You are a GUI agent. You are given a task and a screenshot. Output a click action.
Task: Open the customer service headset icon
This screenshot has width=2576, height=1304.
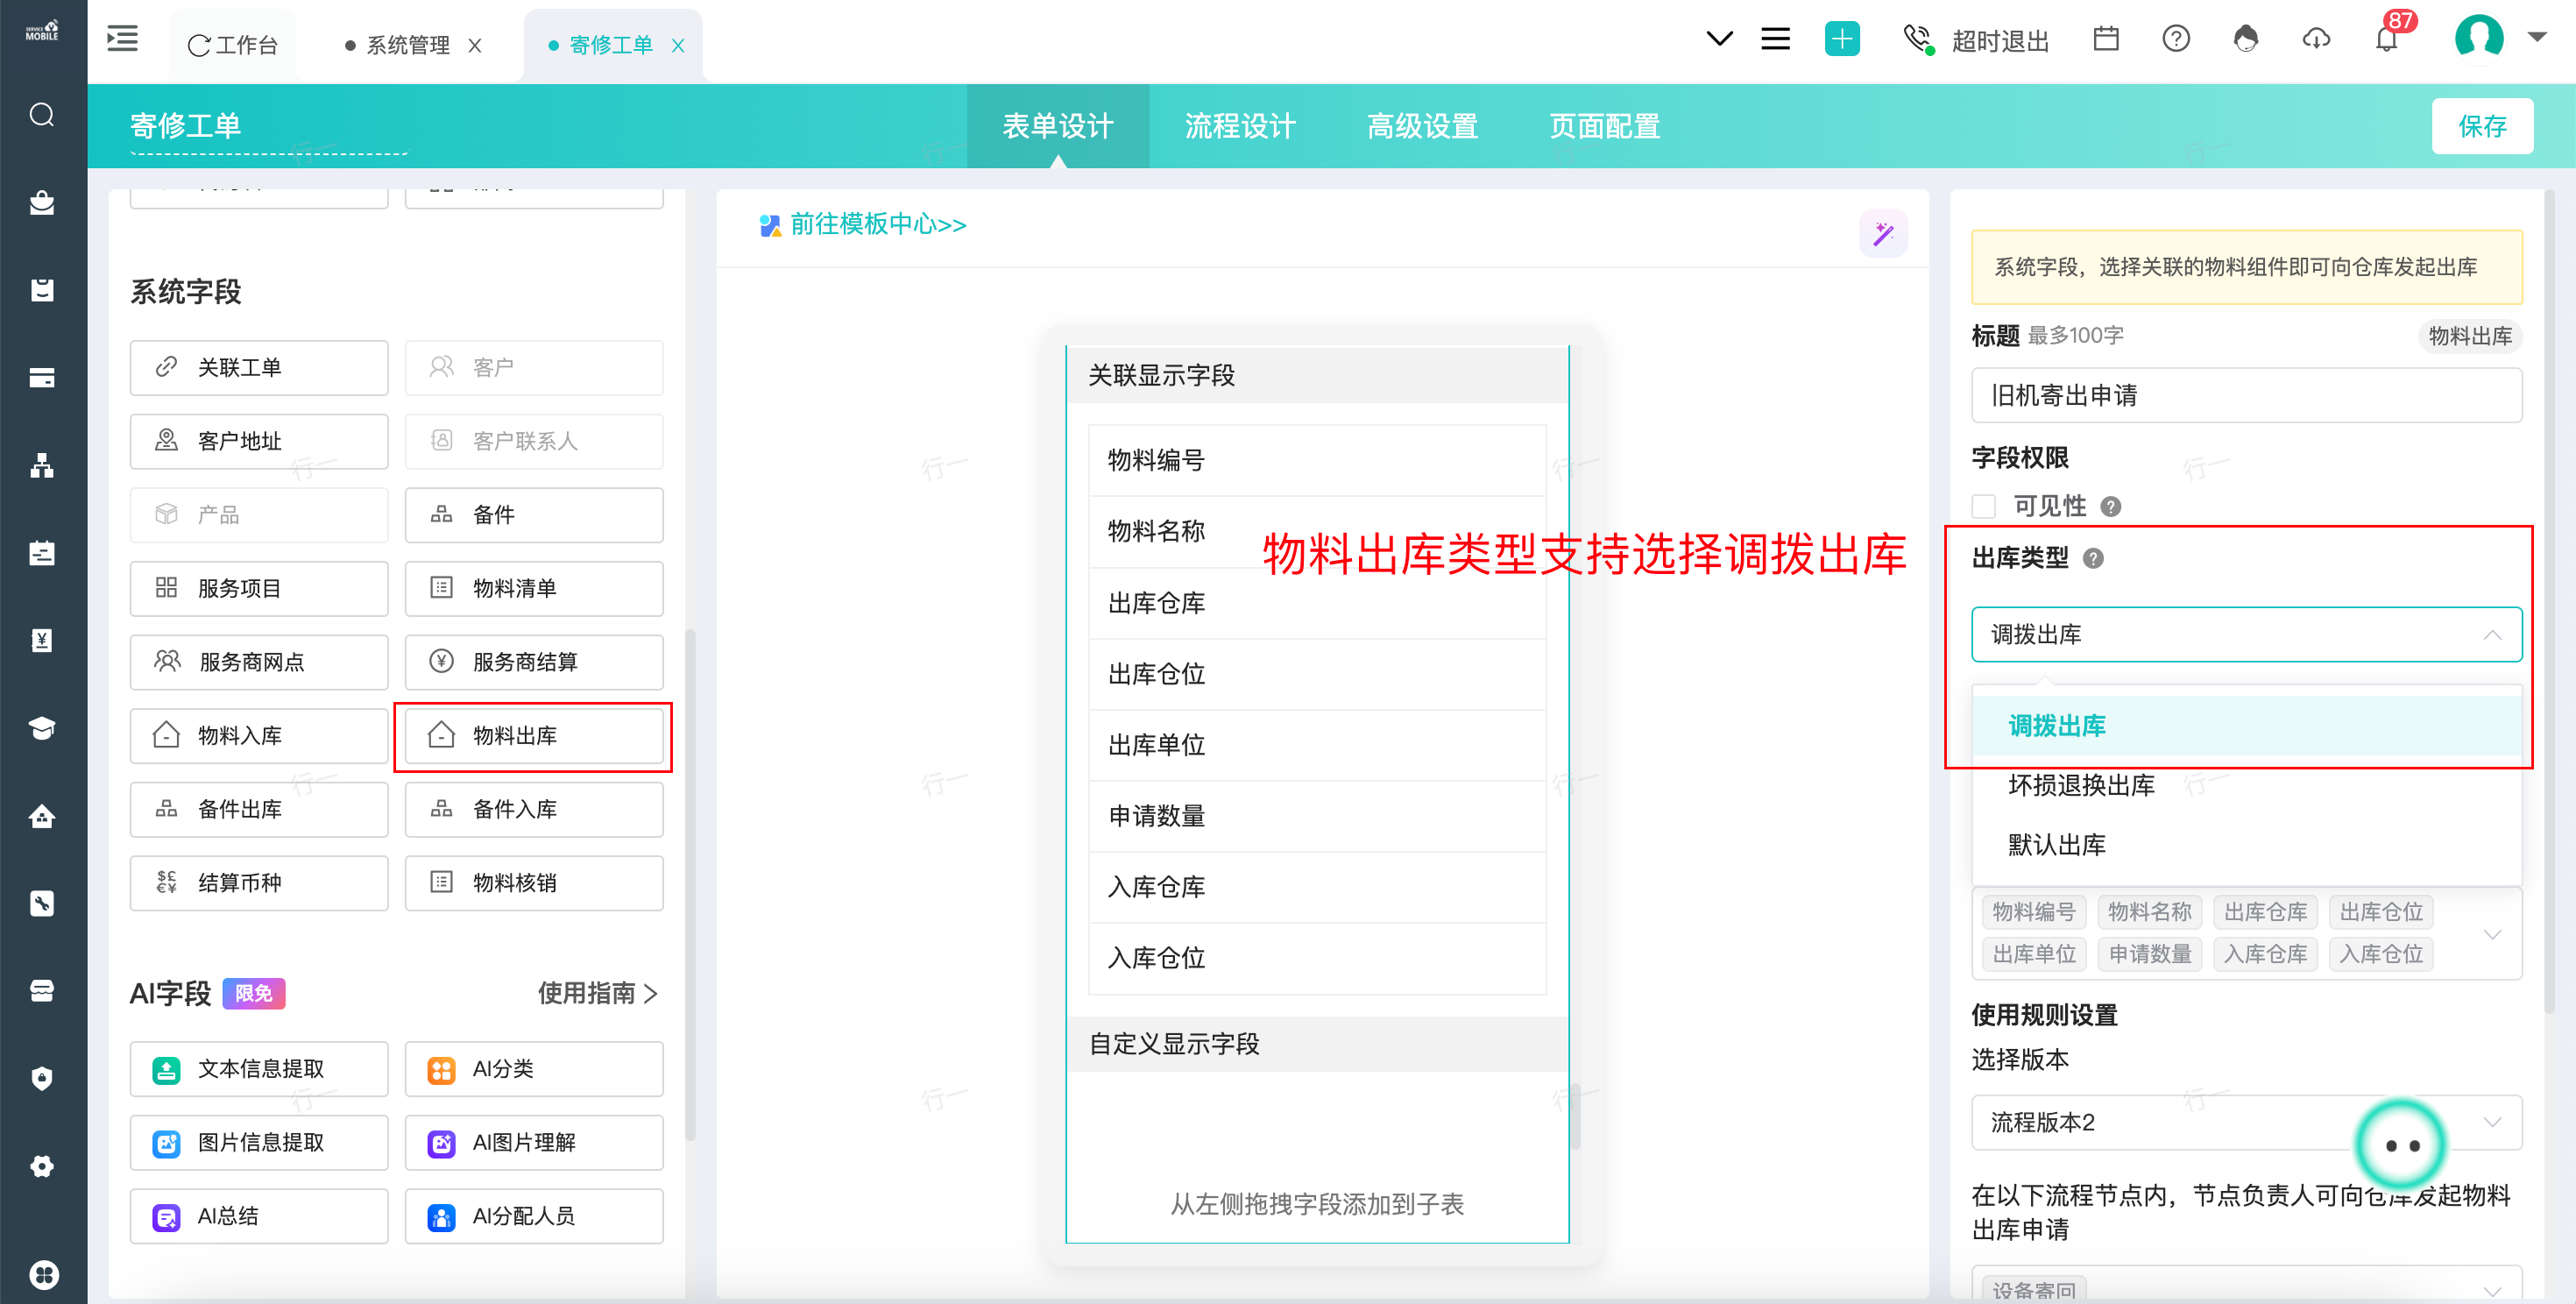point(2246,39)
